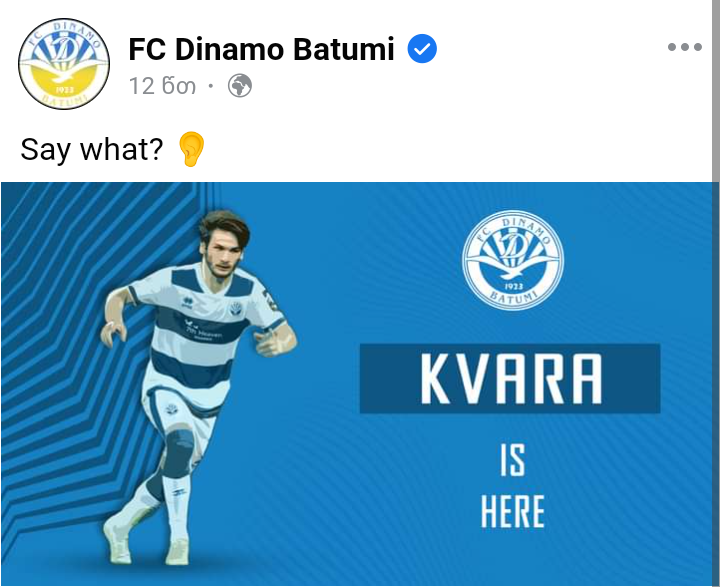Click the globe public-audience icon
Screen dimensions: 720x587
240,86
